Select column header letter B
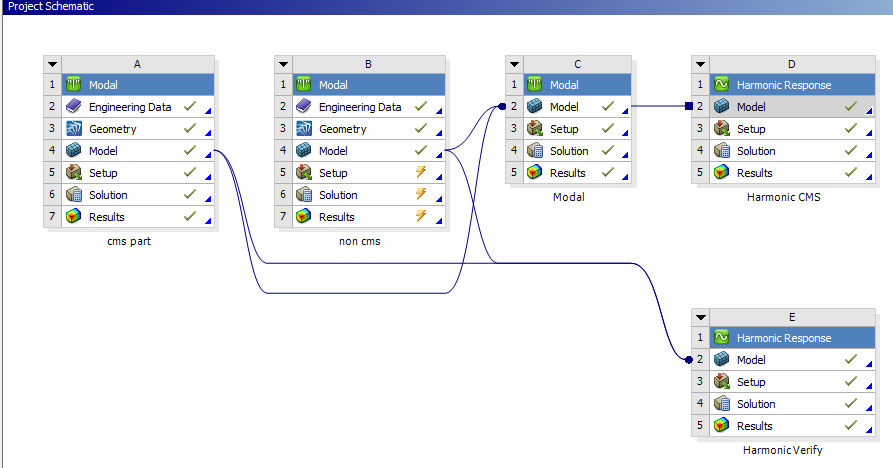 (368, 64)
